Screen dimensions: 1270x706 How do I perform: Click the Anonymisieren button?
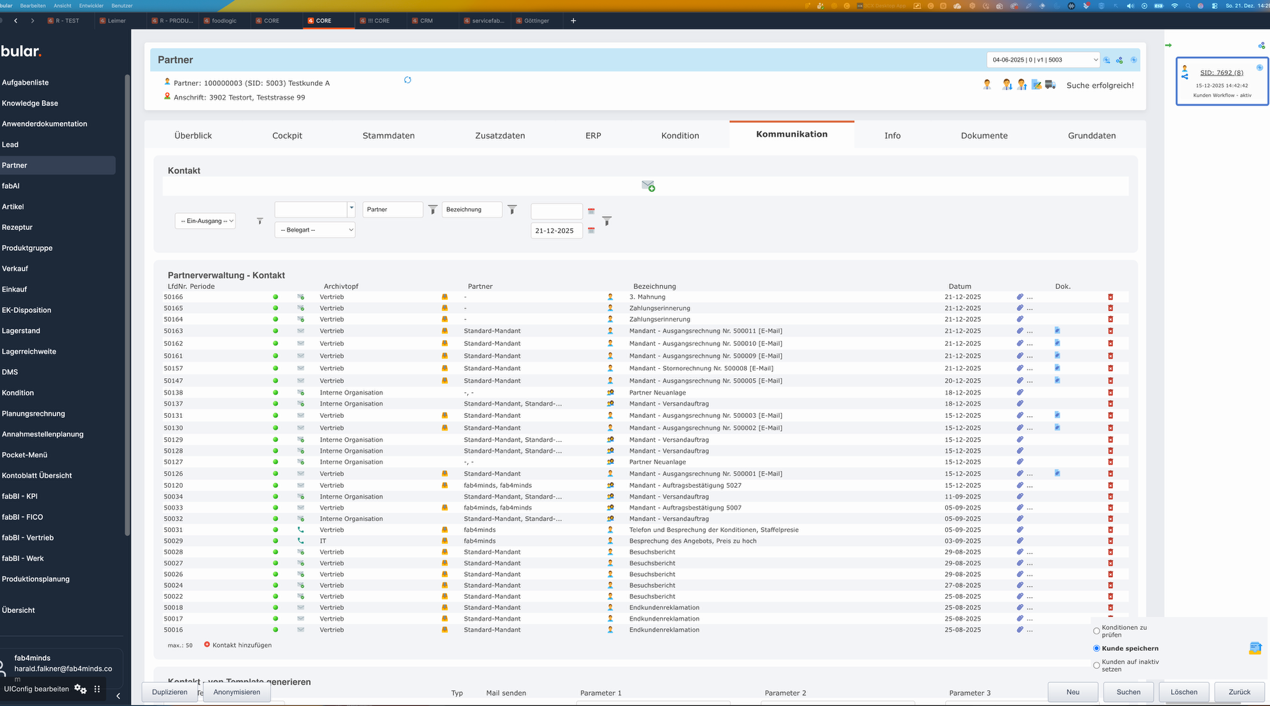tap(237, 692)
